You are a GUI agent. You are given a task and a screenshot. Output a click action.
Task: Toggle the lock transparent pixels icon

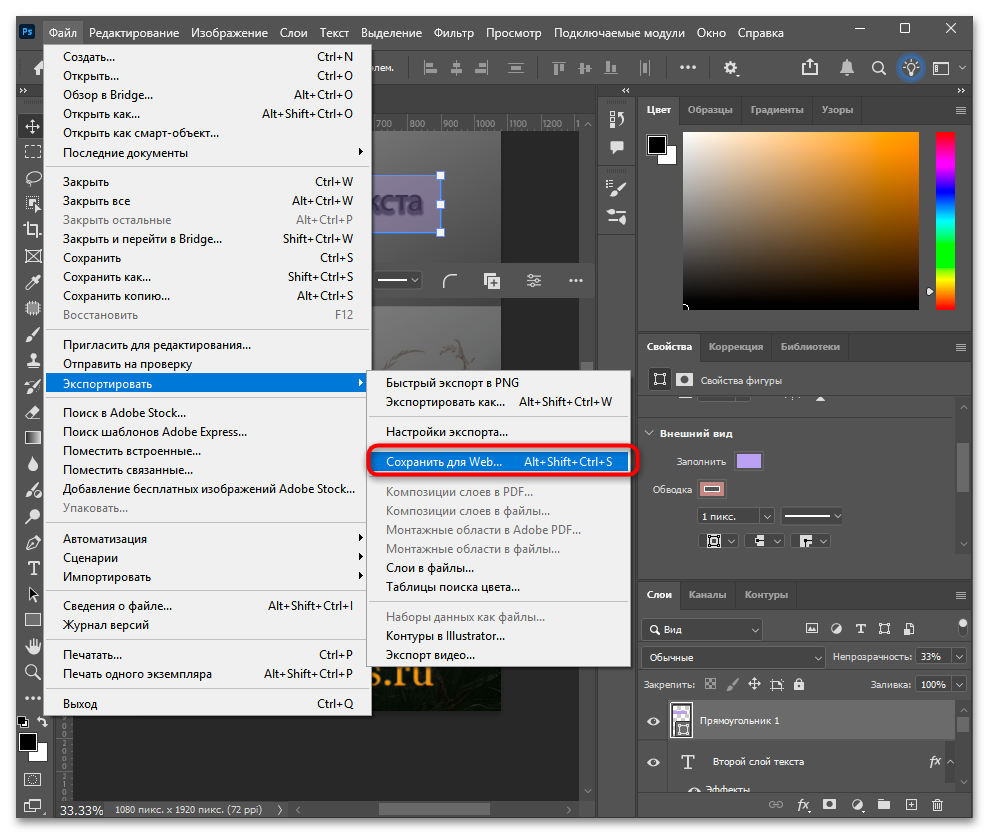coord(710,684)
